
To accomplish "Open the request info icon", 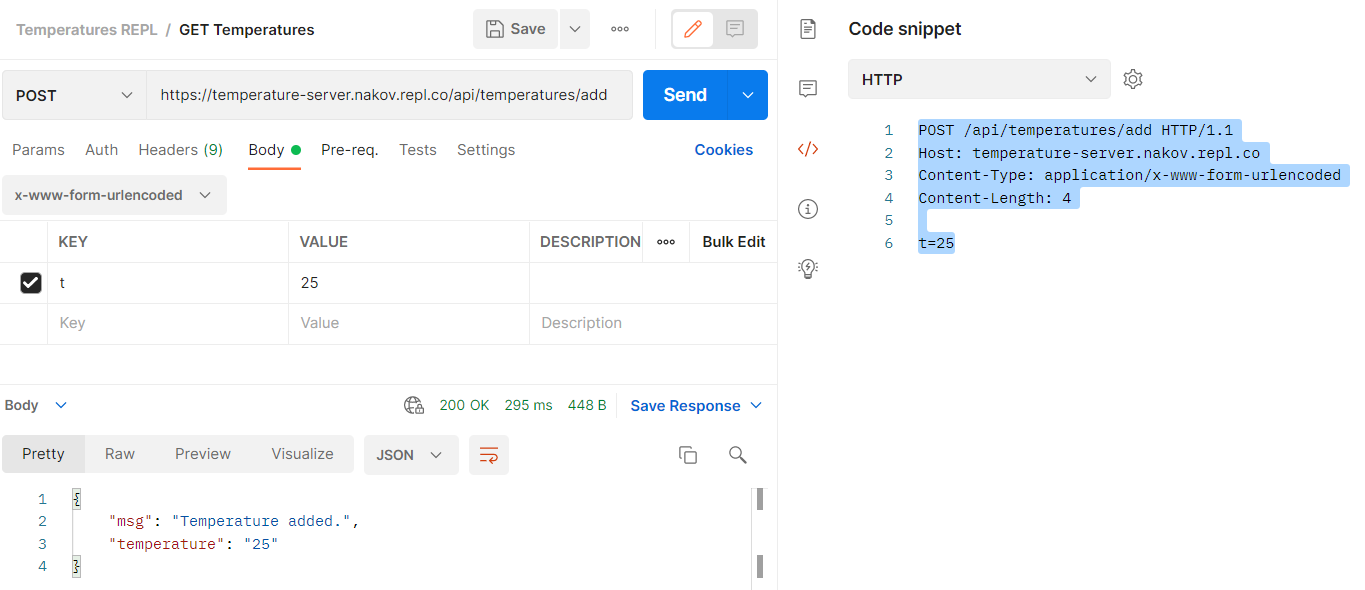I will (x=808, y=209).
